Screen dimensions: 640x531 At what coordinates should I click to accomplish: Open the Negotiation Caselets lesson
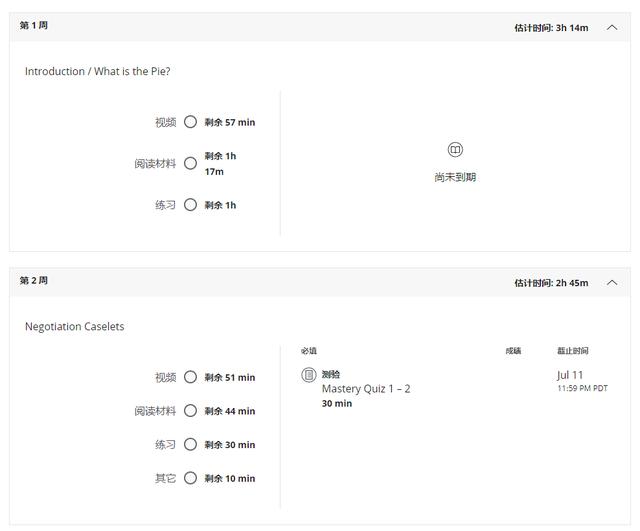pos(74,327)
